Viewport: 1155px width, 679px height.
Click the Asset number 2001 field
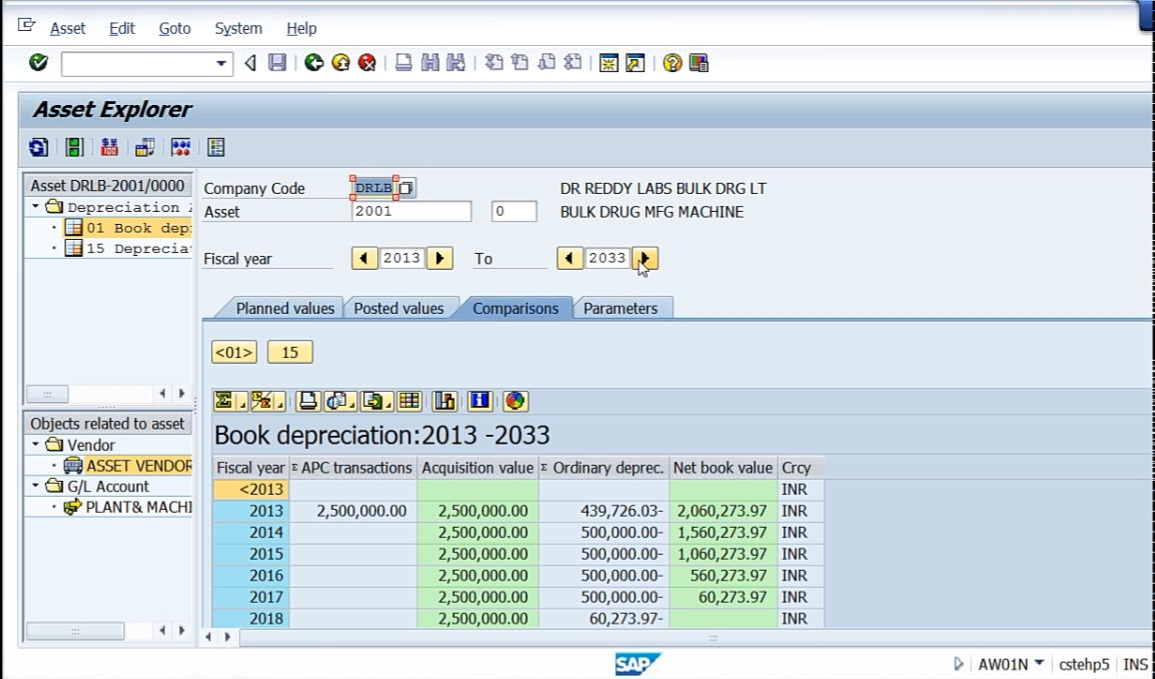(412, 211)
